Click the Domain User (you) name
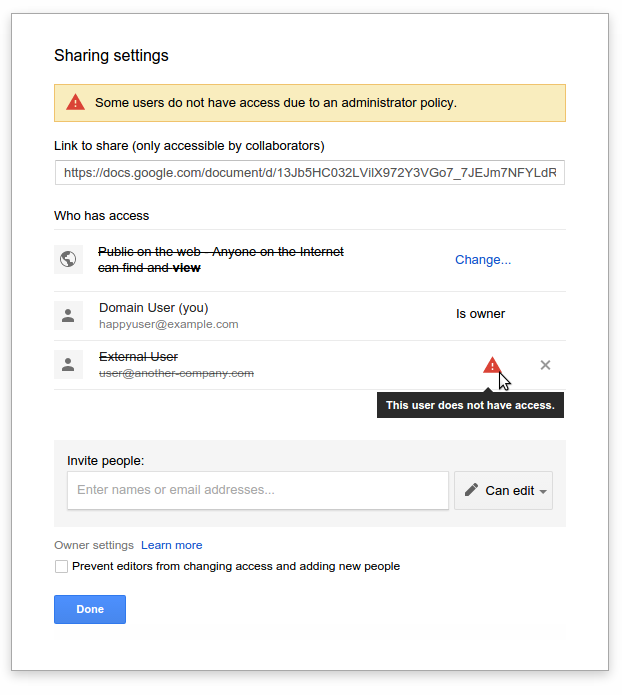Image resolution: width=622 pixels, height=695 pixels. tap(153, 308)
